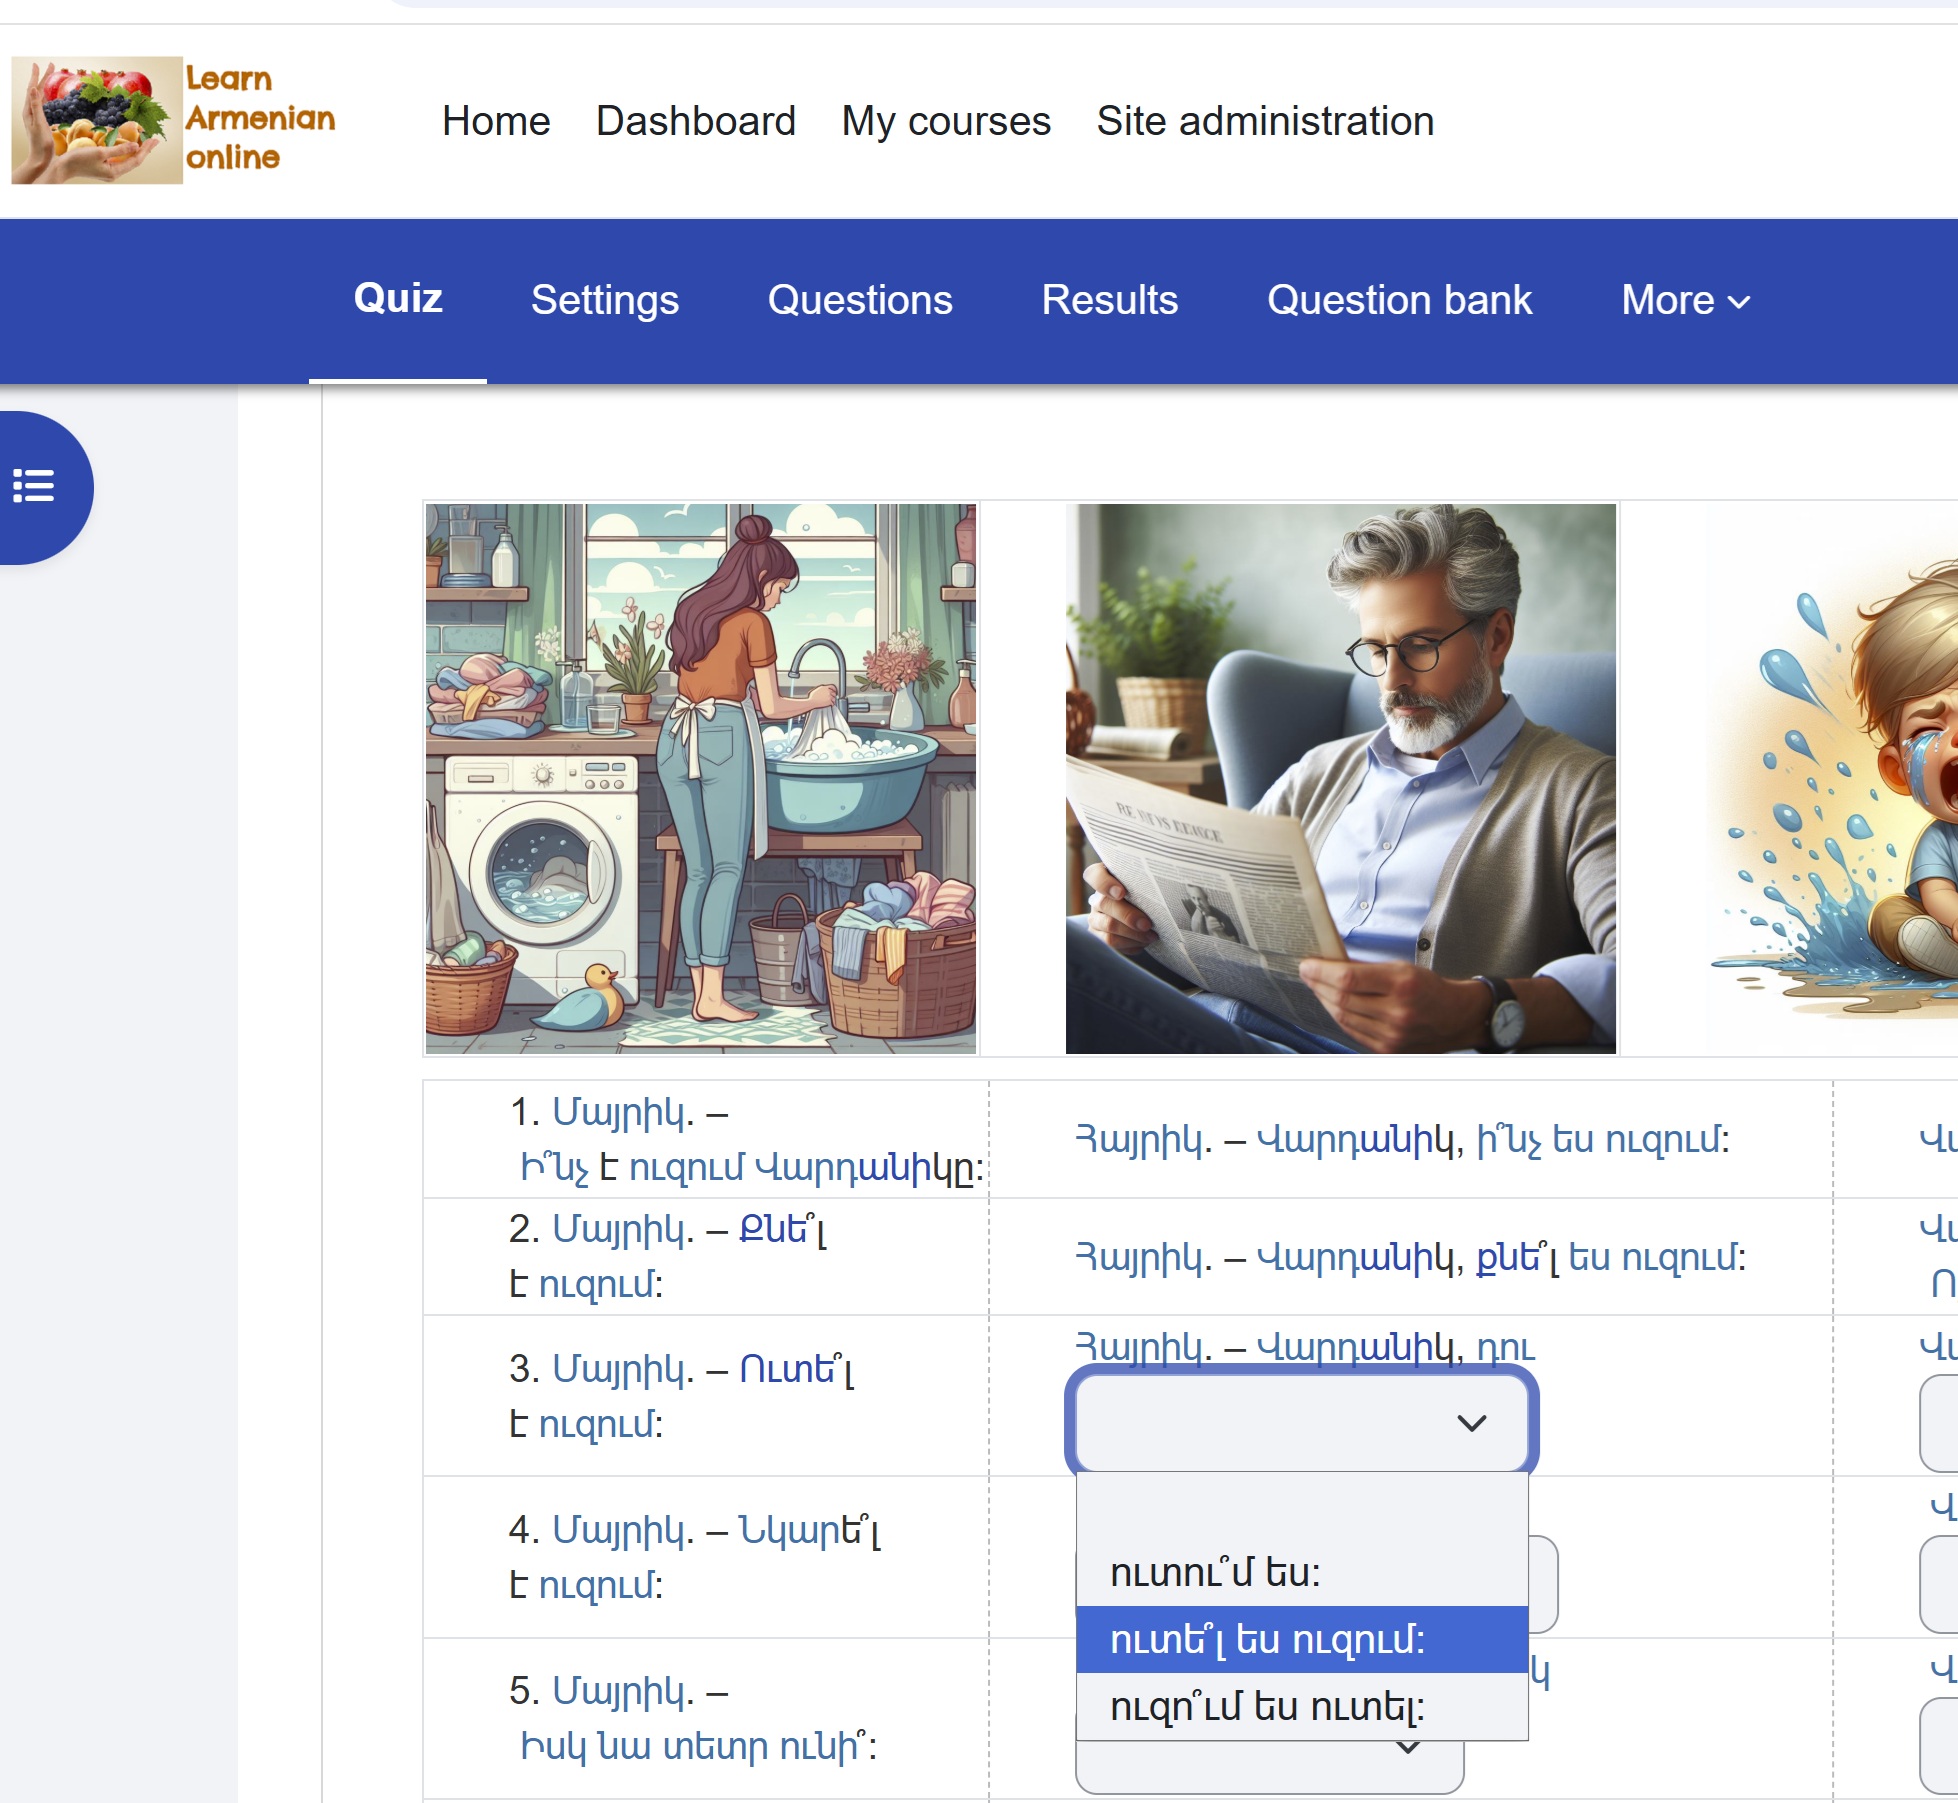This screenshot has height=1803, width=1958.
Task: Open the Home navigation link
Action: tap(496, 121)
